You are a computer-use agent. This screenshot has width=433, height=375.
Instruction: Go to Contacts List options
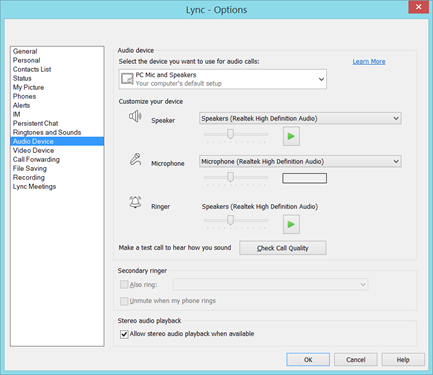pos(57,69)
